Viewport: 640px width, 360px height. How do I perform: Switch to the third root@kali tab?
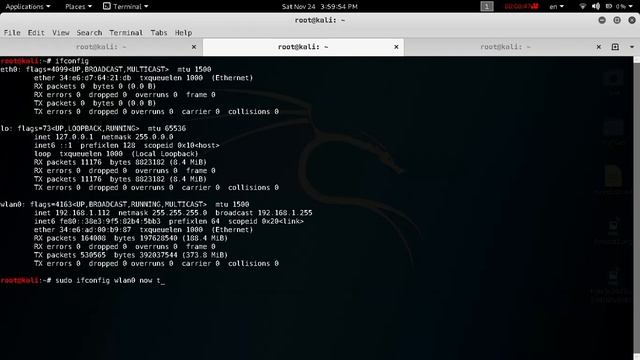[x=505, y=47]
